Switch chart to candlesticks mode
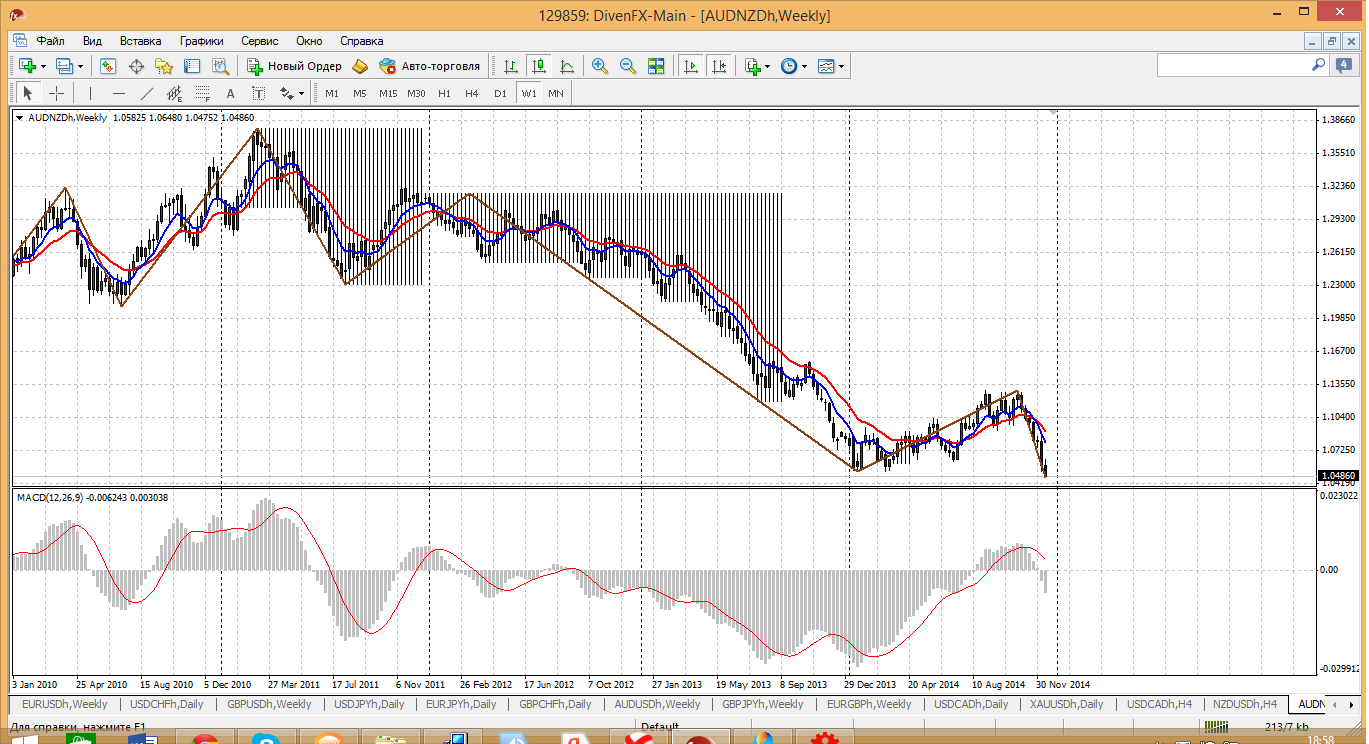The image size is (1369, 744). [539, 66]
